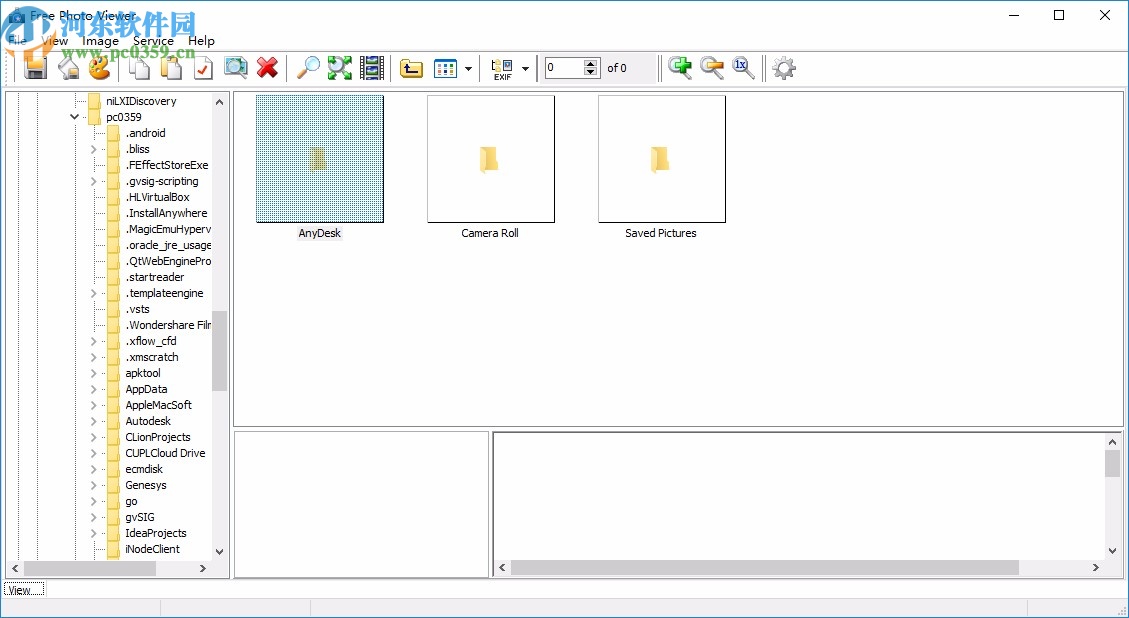Select the .HLVirtualBox folder in tree
The image size is (1129, 618).
coord(158,197)
